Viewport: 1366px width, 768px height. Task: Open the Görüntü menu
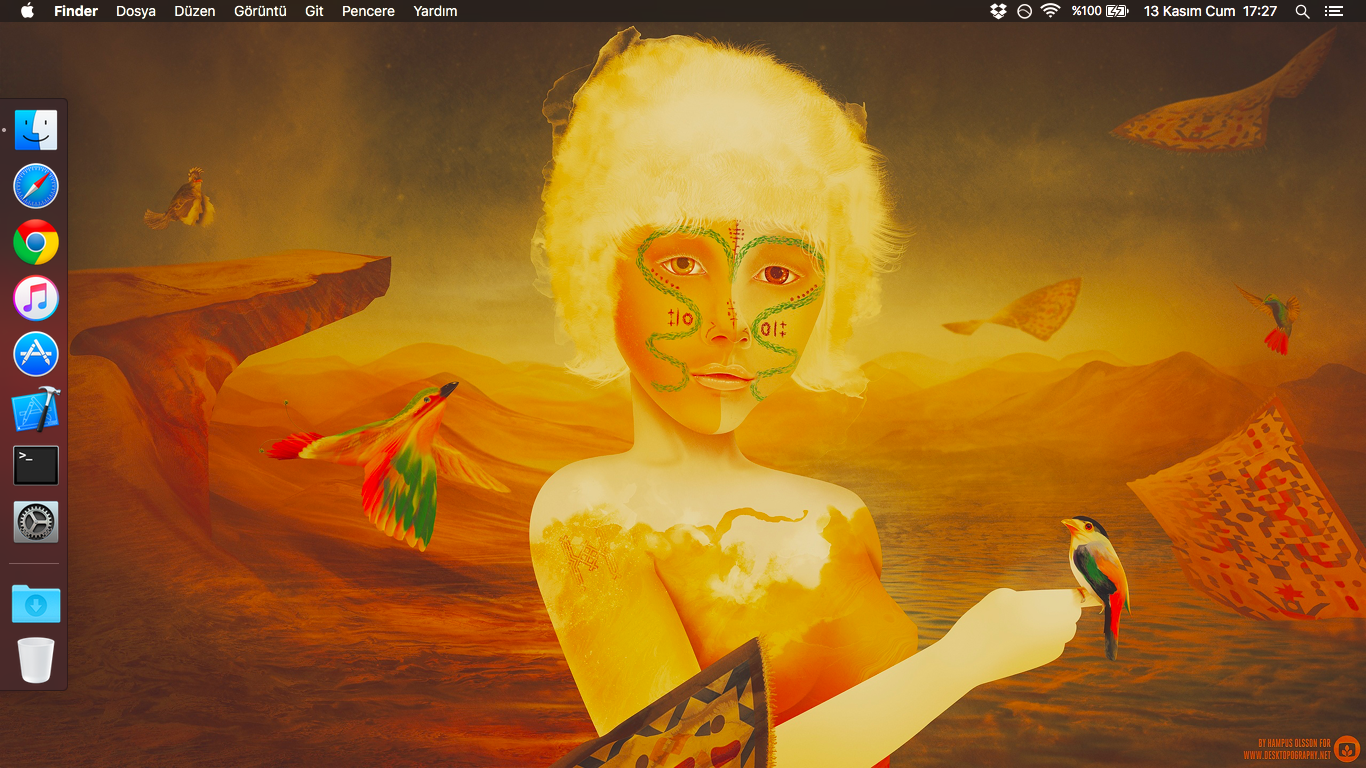[x=260, y=11]
